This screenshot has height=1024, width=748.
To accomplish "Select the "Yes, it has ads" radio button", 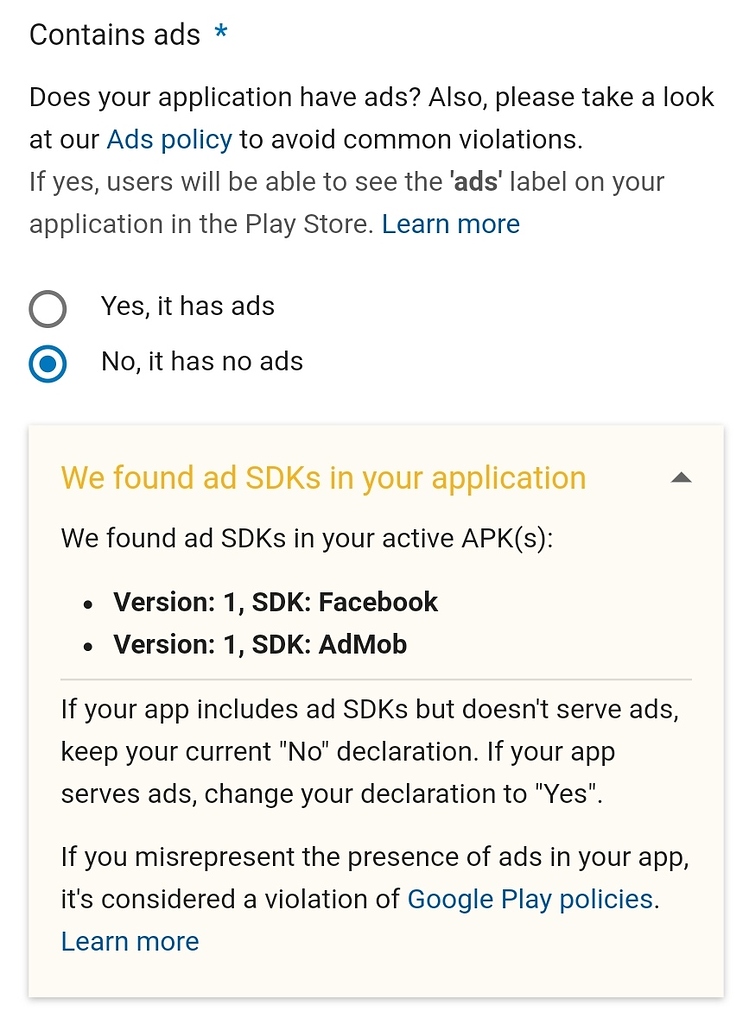I will (x=48, y=309).
